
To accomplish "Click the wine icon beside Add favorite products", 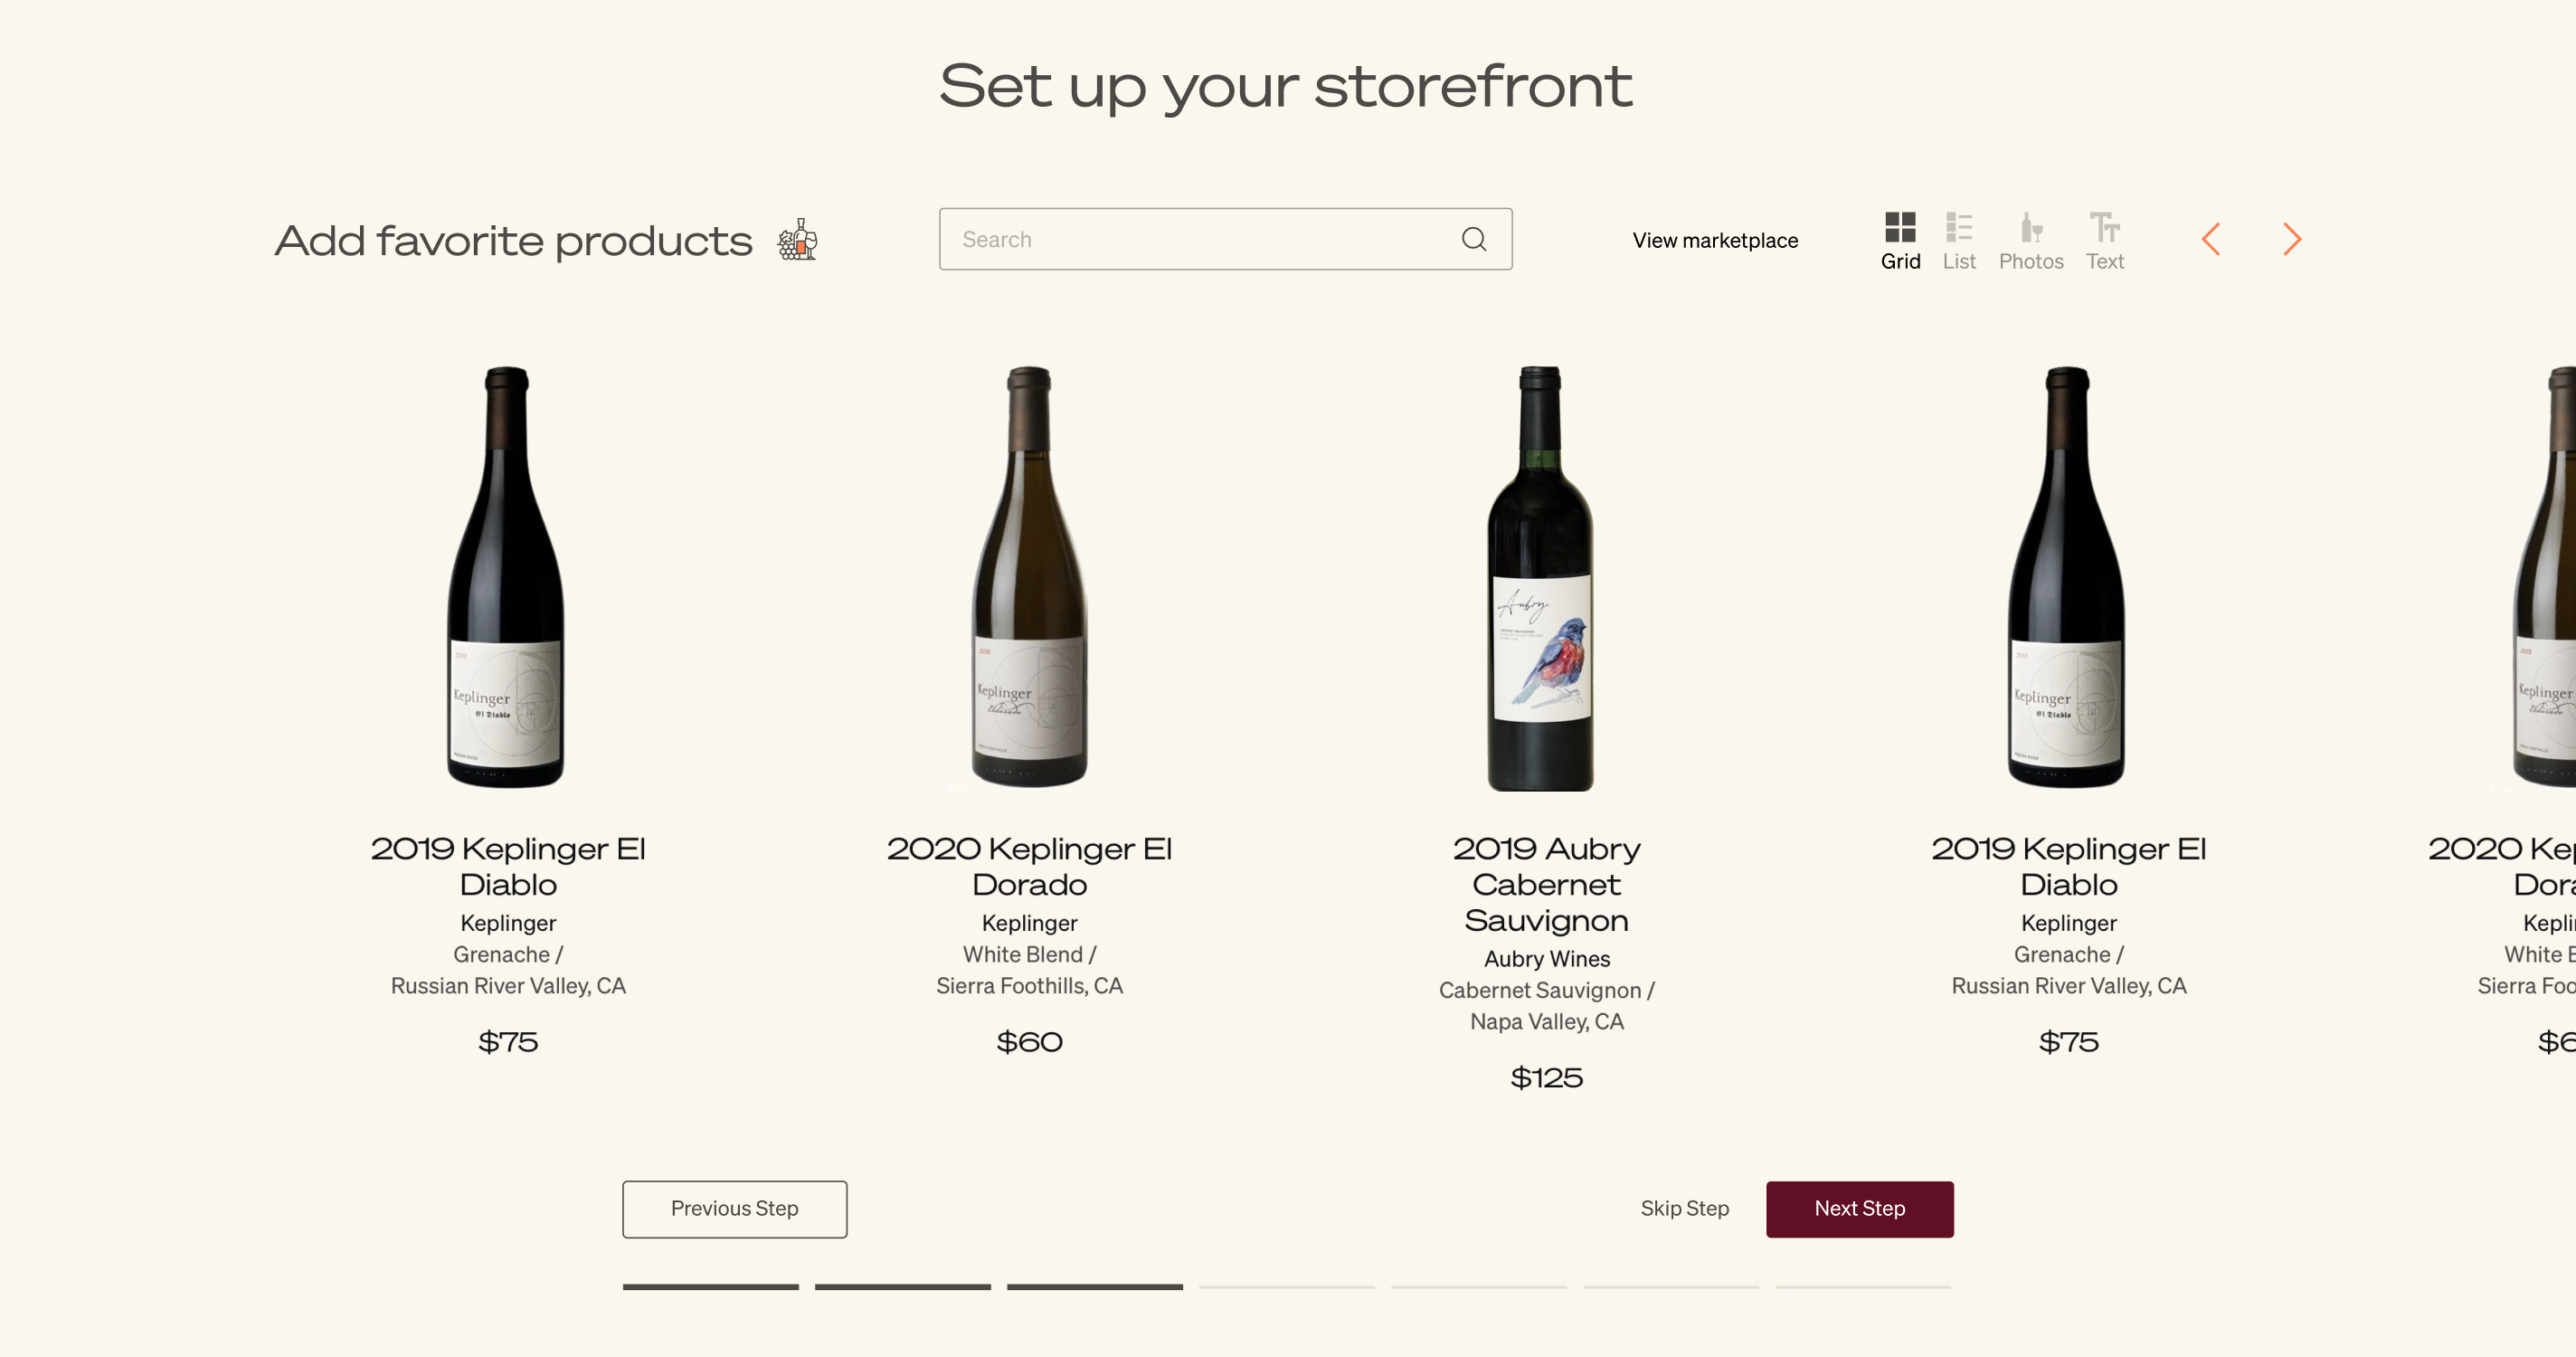I will coord(798,239).
